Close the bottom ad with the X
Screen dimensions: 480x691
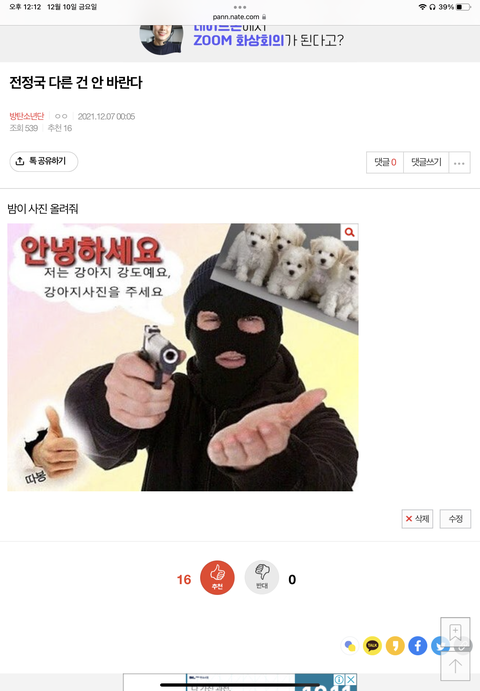(x=351, y=679)
